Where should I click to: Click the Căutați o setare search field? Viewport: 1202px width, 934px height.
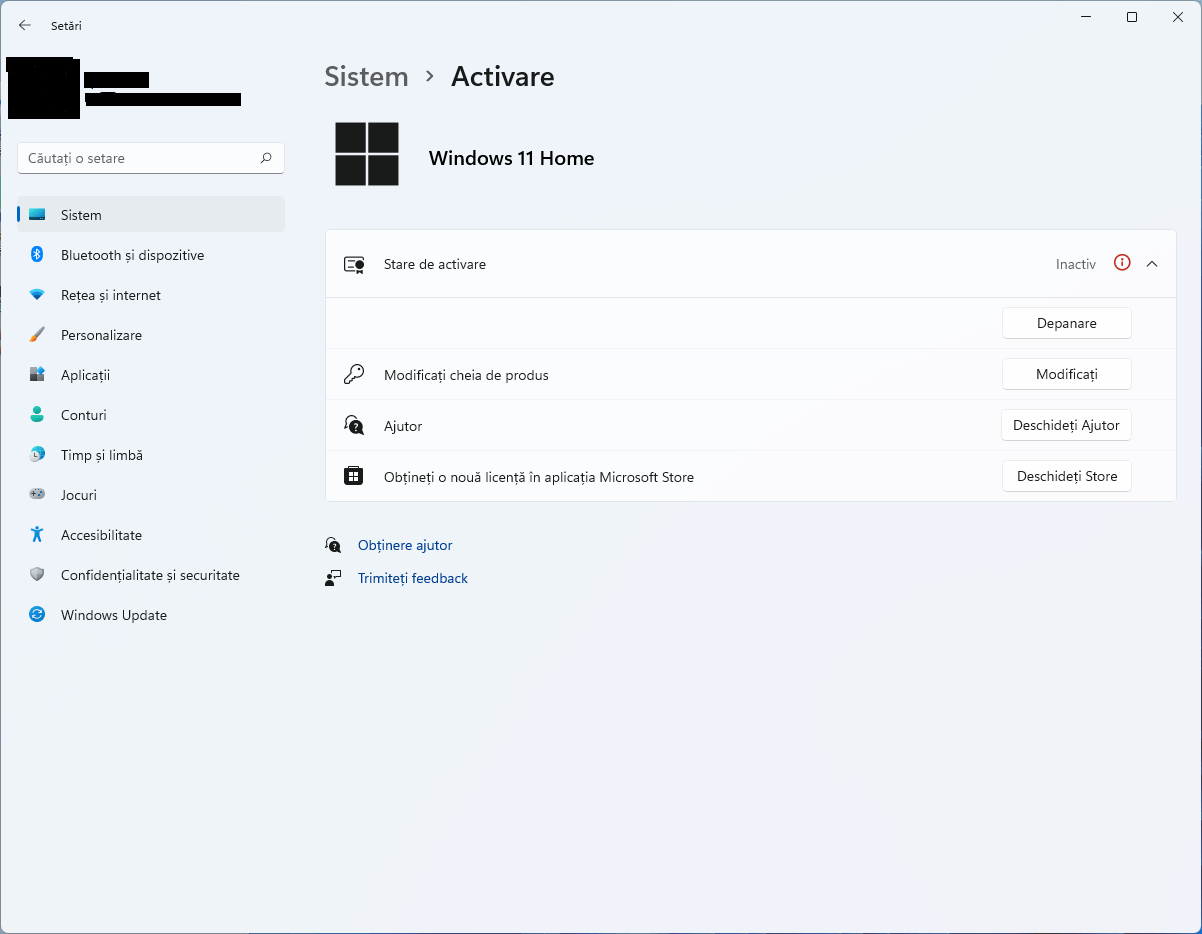[151, 158]
